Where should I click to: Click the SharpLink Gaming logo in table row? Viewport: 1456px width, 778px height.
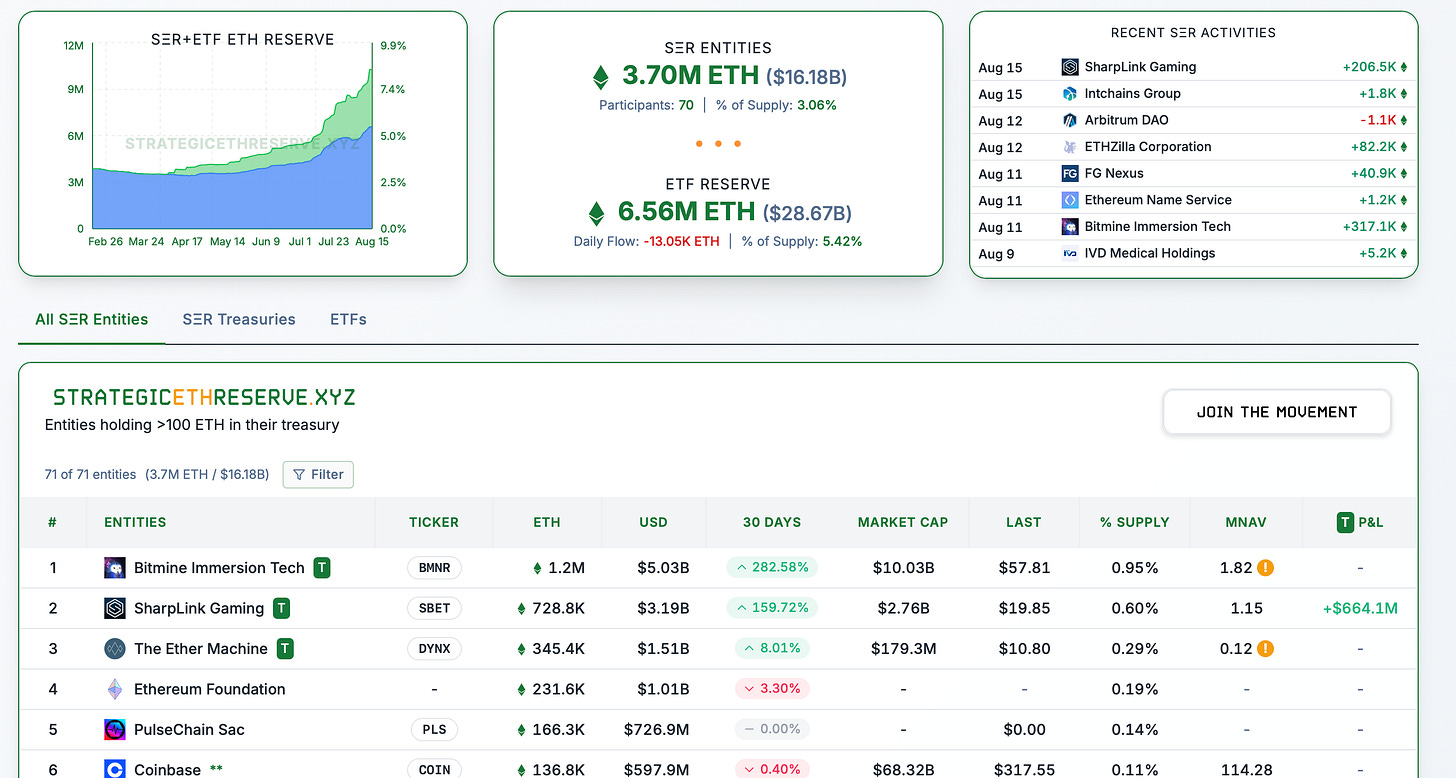pos(115,608)
